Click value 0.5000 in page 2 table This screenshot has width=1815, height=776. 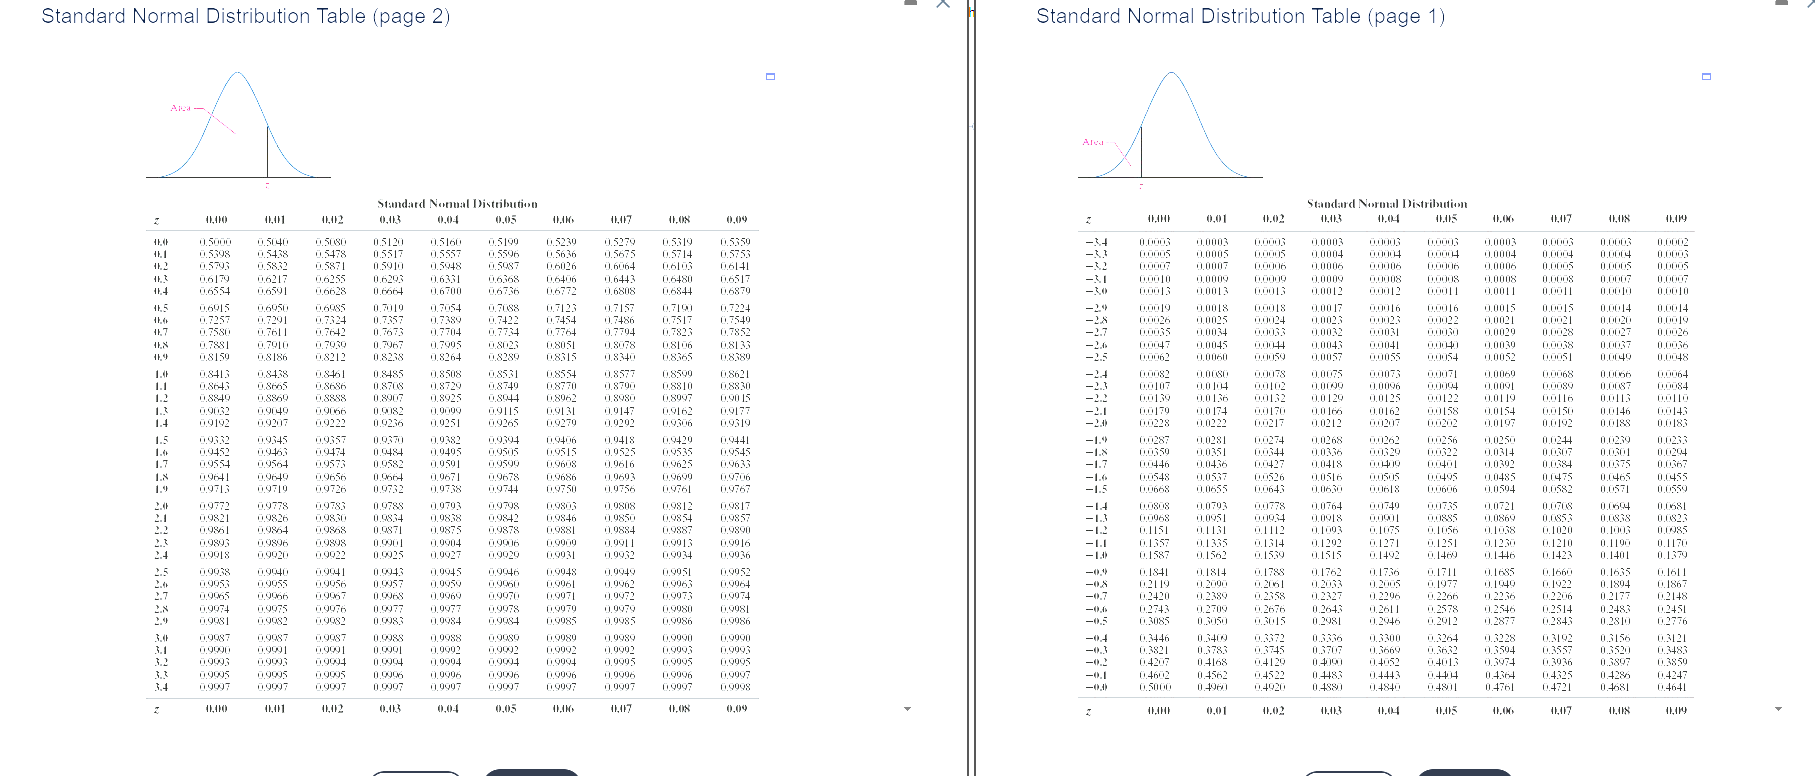click(215, 242)
